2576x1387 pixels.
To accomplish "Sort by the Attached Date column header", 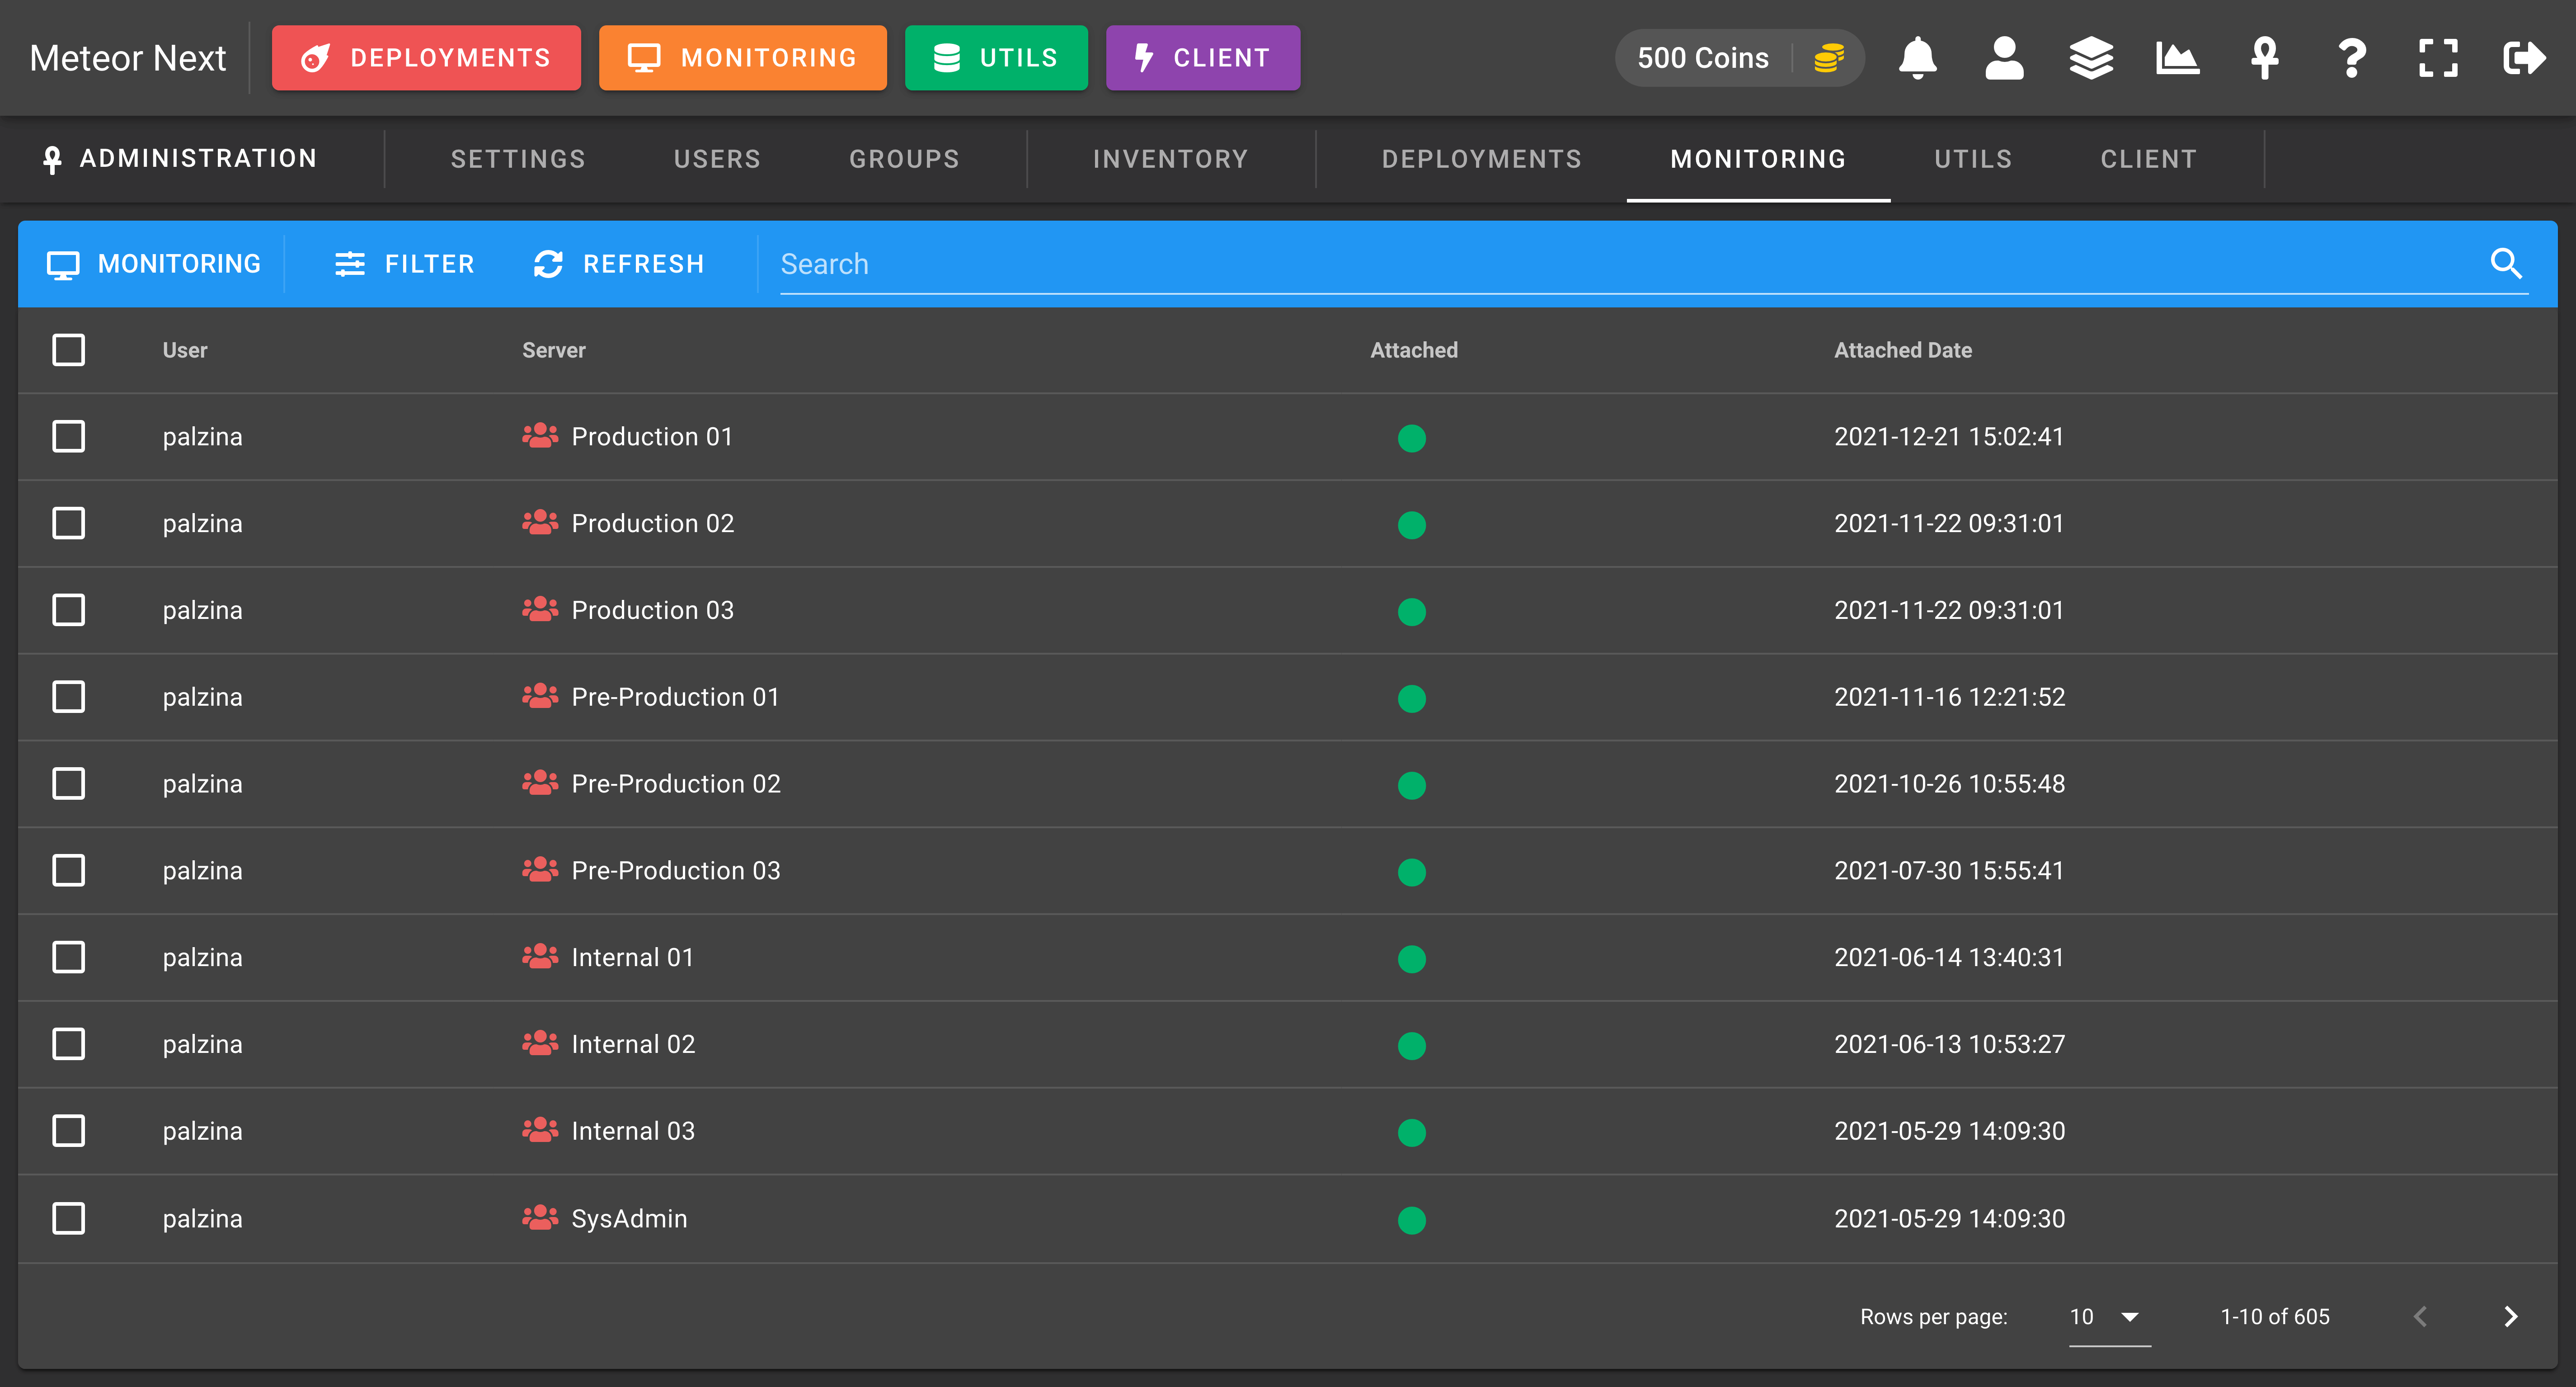I will point(1902,350).
